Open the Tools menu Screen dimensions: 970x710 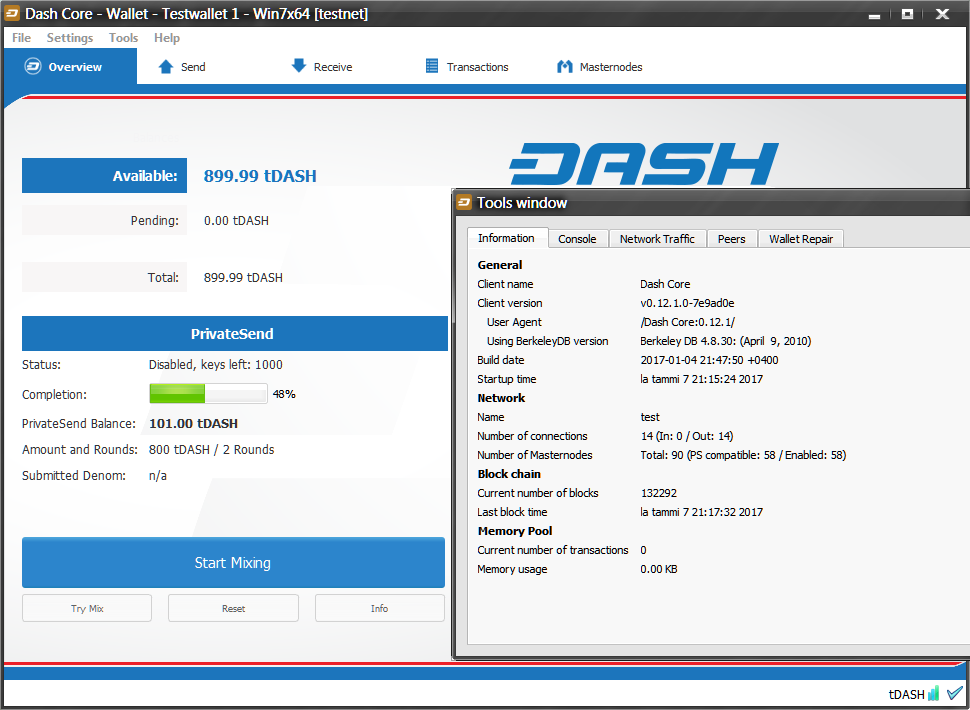click(x=124, y=38)
